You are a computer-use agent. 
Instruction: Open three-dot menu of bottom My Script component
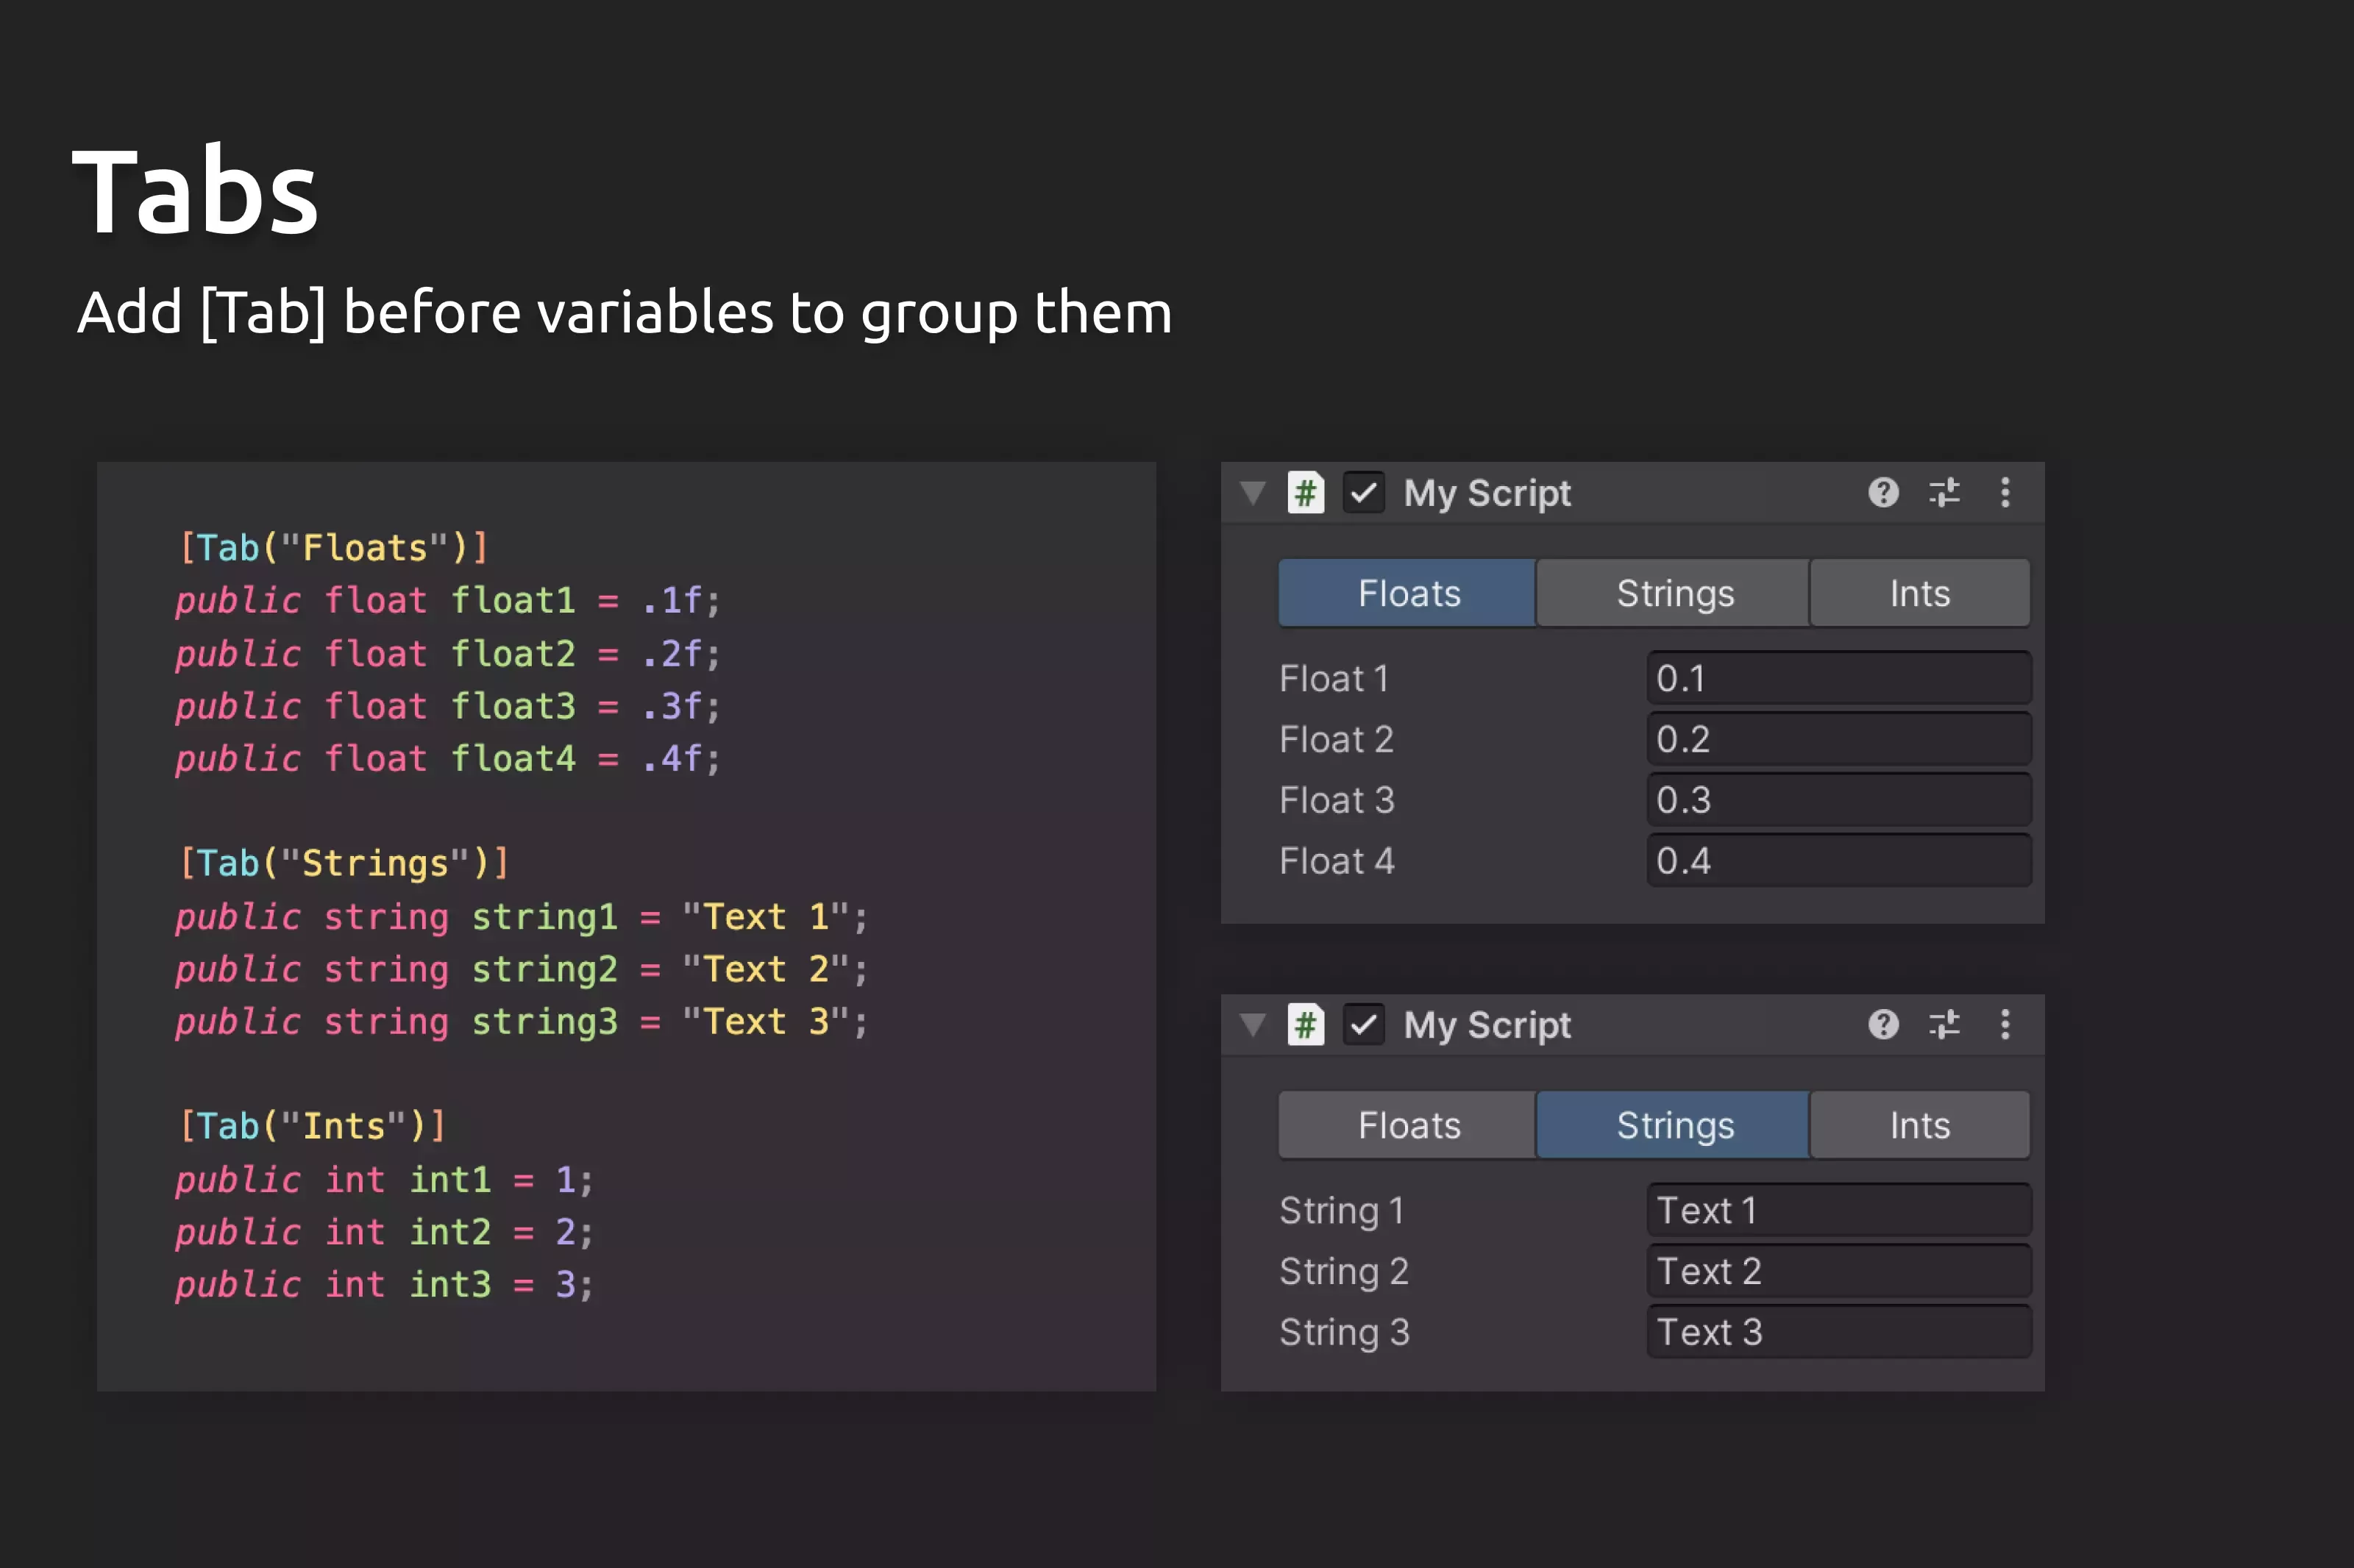pos(2005,1024)
